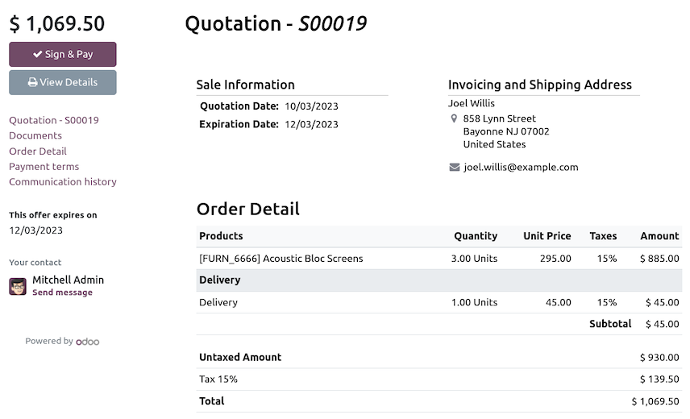This screenshot has width=690, height=419.
Task: Jump to Communication history
Action: click(62, 182)
